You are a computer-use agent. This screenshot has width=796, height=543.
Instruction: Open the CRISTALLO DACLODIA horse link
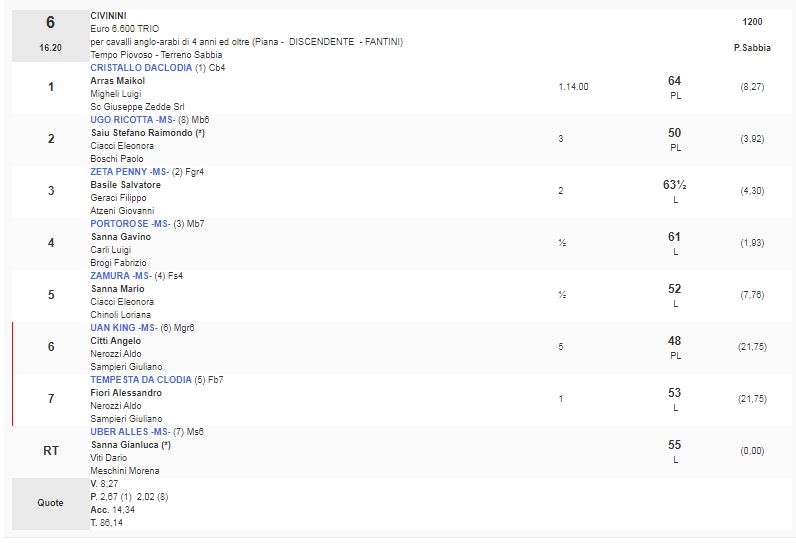(x=140, y=68)
